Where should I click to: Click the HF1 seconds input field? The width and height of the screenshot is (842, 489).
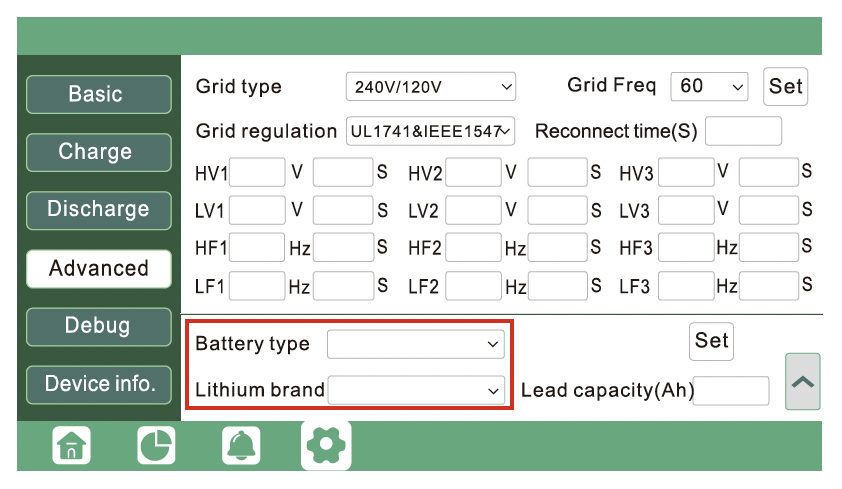[x=343, y=247]
